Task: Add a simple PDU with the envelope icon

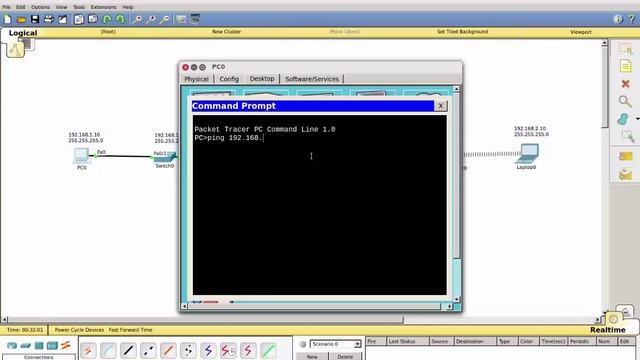Action: click(x=626, y=156)
